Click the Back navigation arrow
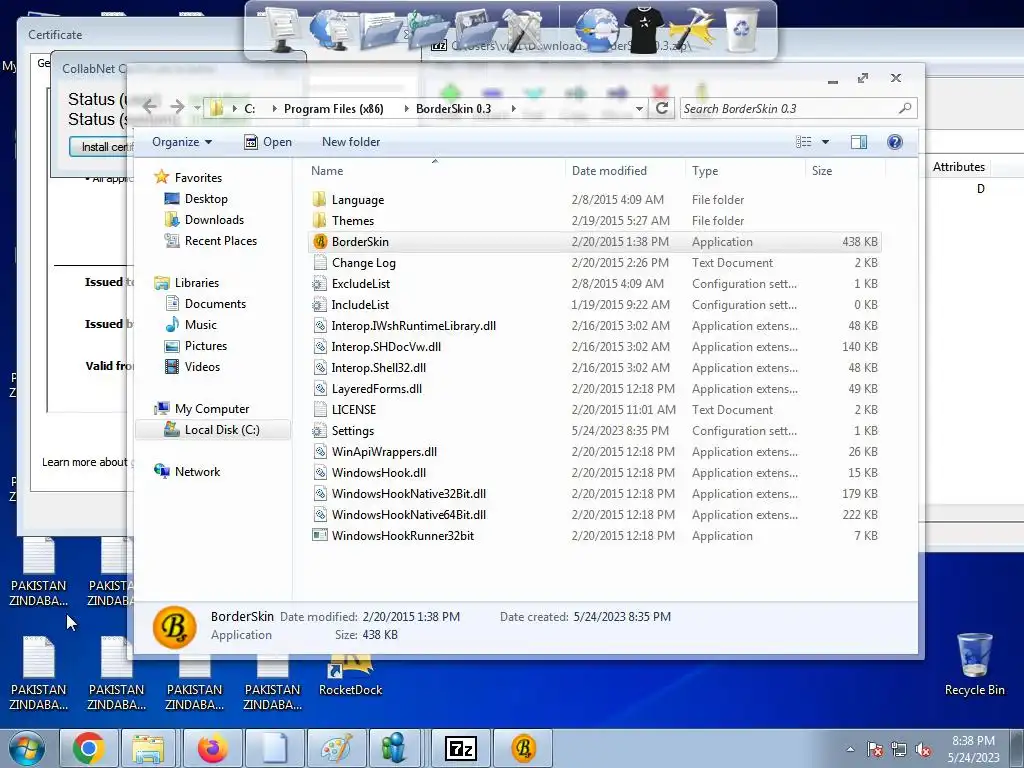Viewport: 1024px width, 768px height. pyautogui.click(x=150, y=106)
